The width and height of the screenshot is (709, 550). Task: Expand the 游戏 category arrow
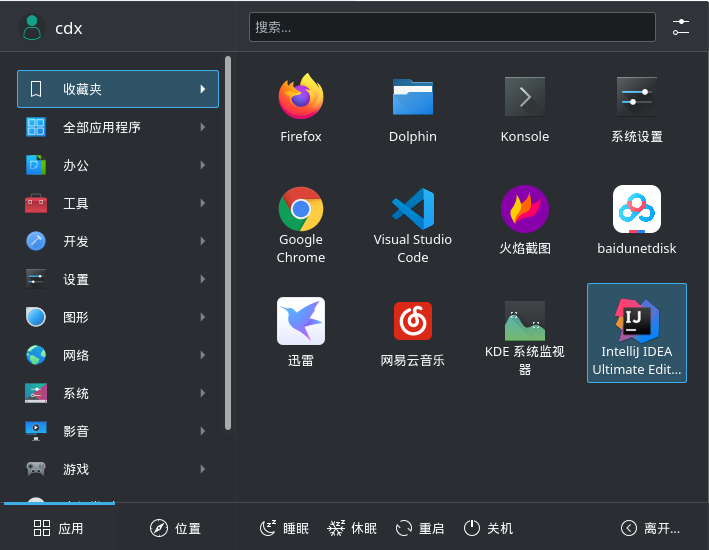(203, 469)
